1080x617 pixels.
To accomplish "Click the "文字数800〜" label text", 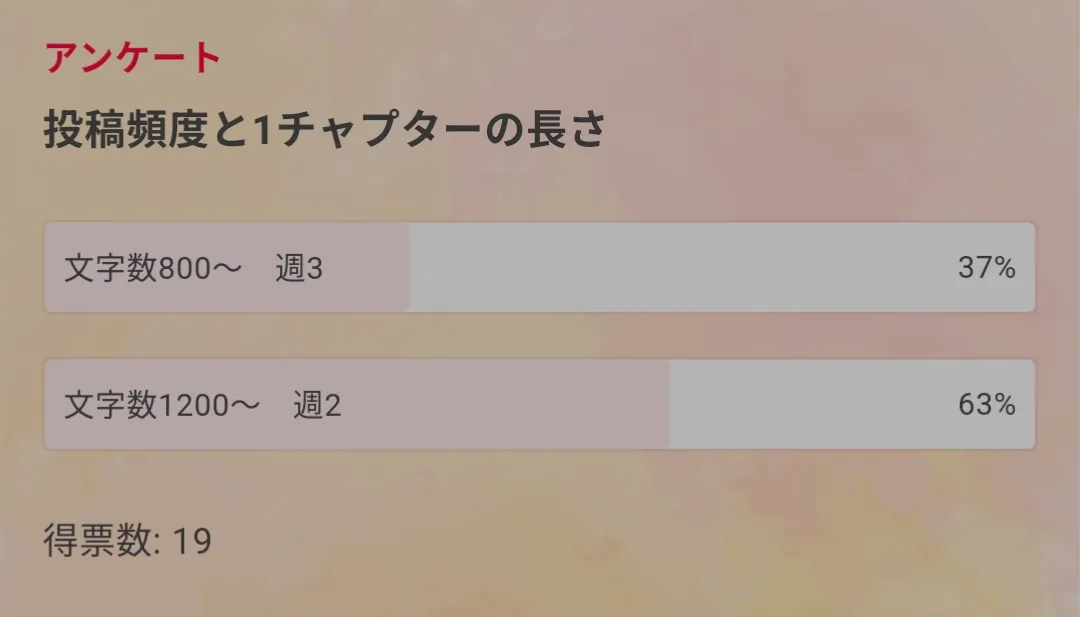I will [x=153, y=268].
